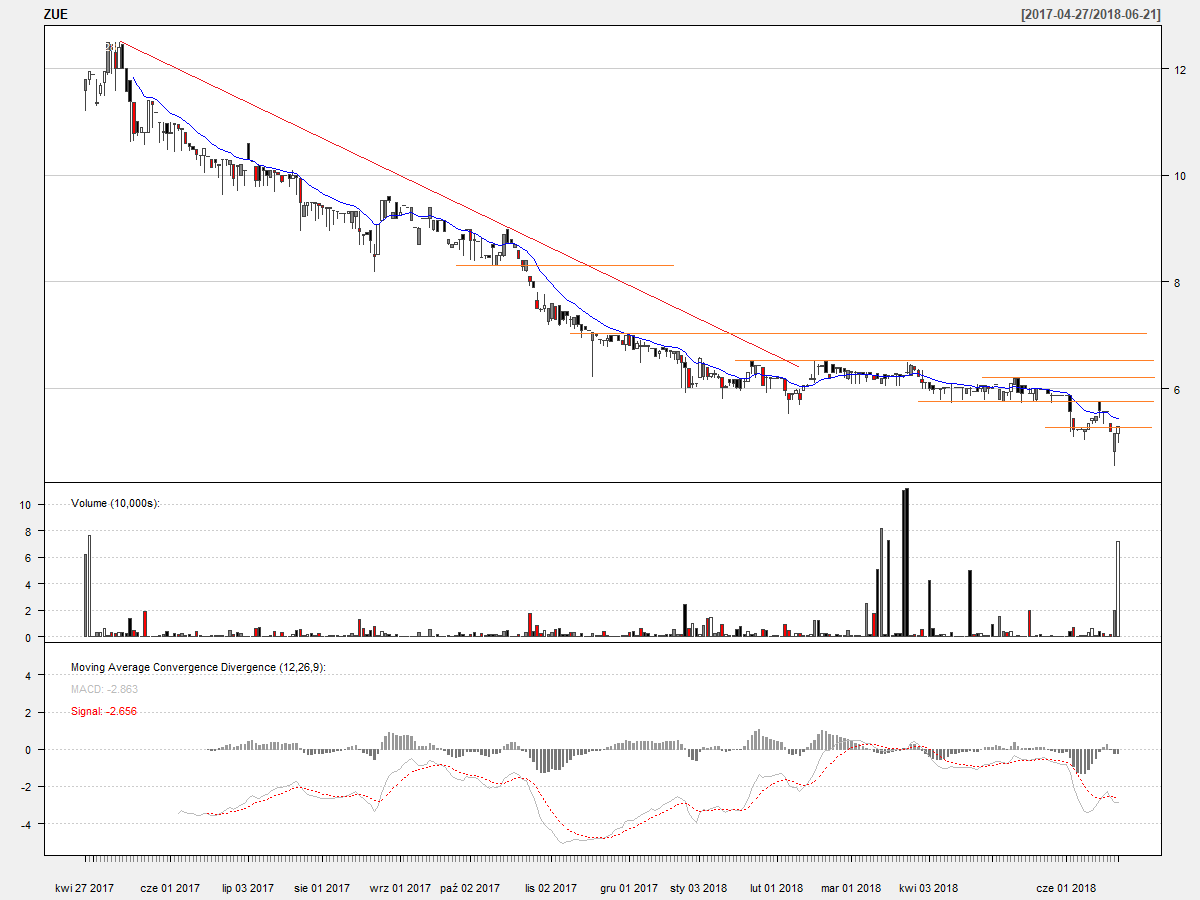Click the last volume bar at chart end

coord(1118,589)
